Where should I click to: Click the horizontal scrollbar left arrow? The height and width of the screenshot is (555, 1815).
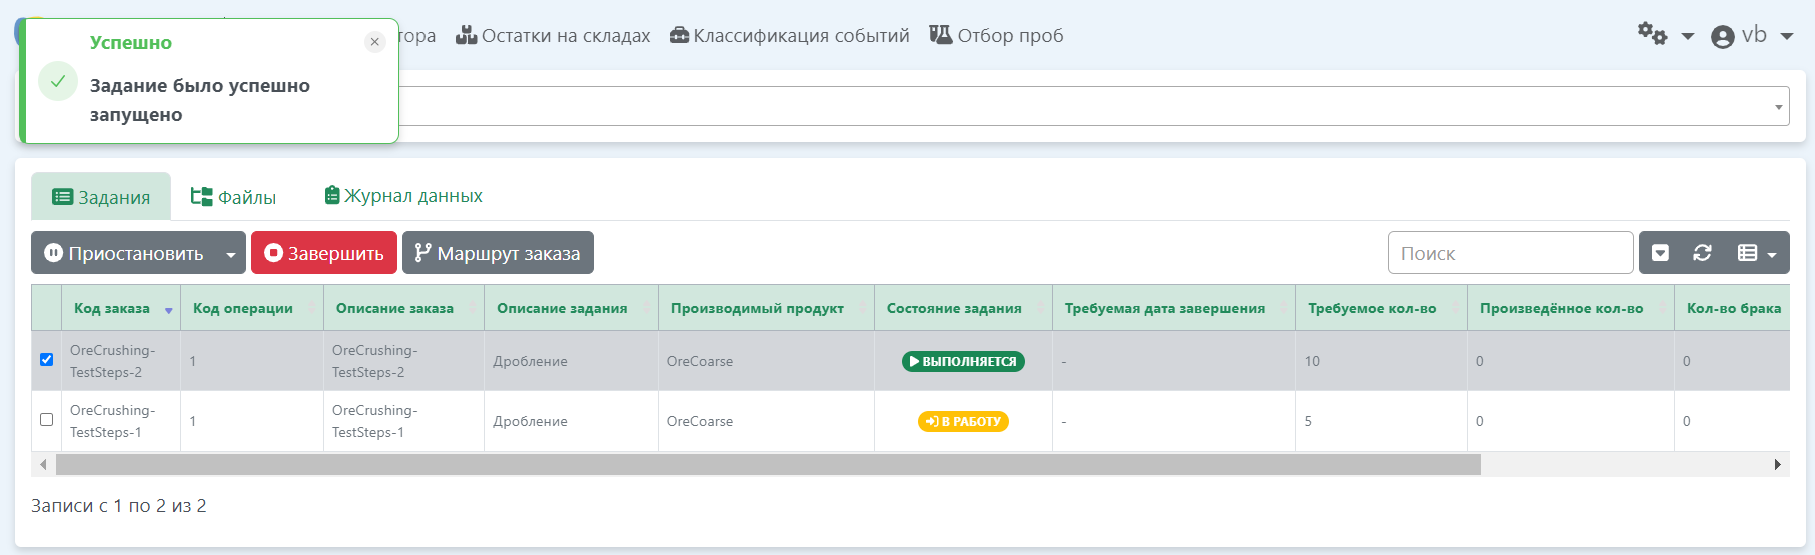[43, 464]
